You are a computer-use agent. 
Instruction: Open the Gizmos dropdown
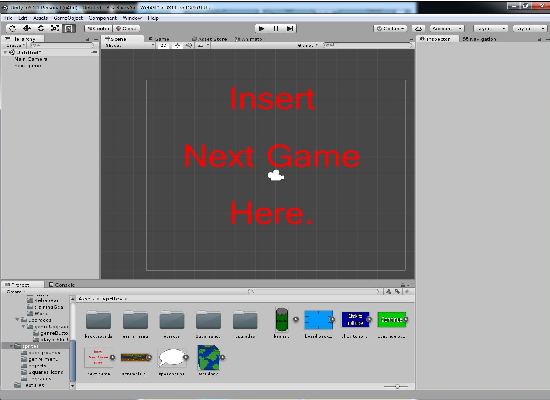tap(307, 46)
